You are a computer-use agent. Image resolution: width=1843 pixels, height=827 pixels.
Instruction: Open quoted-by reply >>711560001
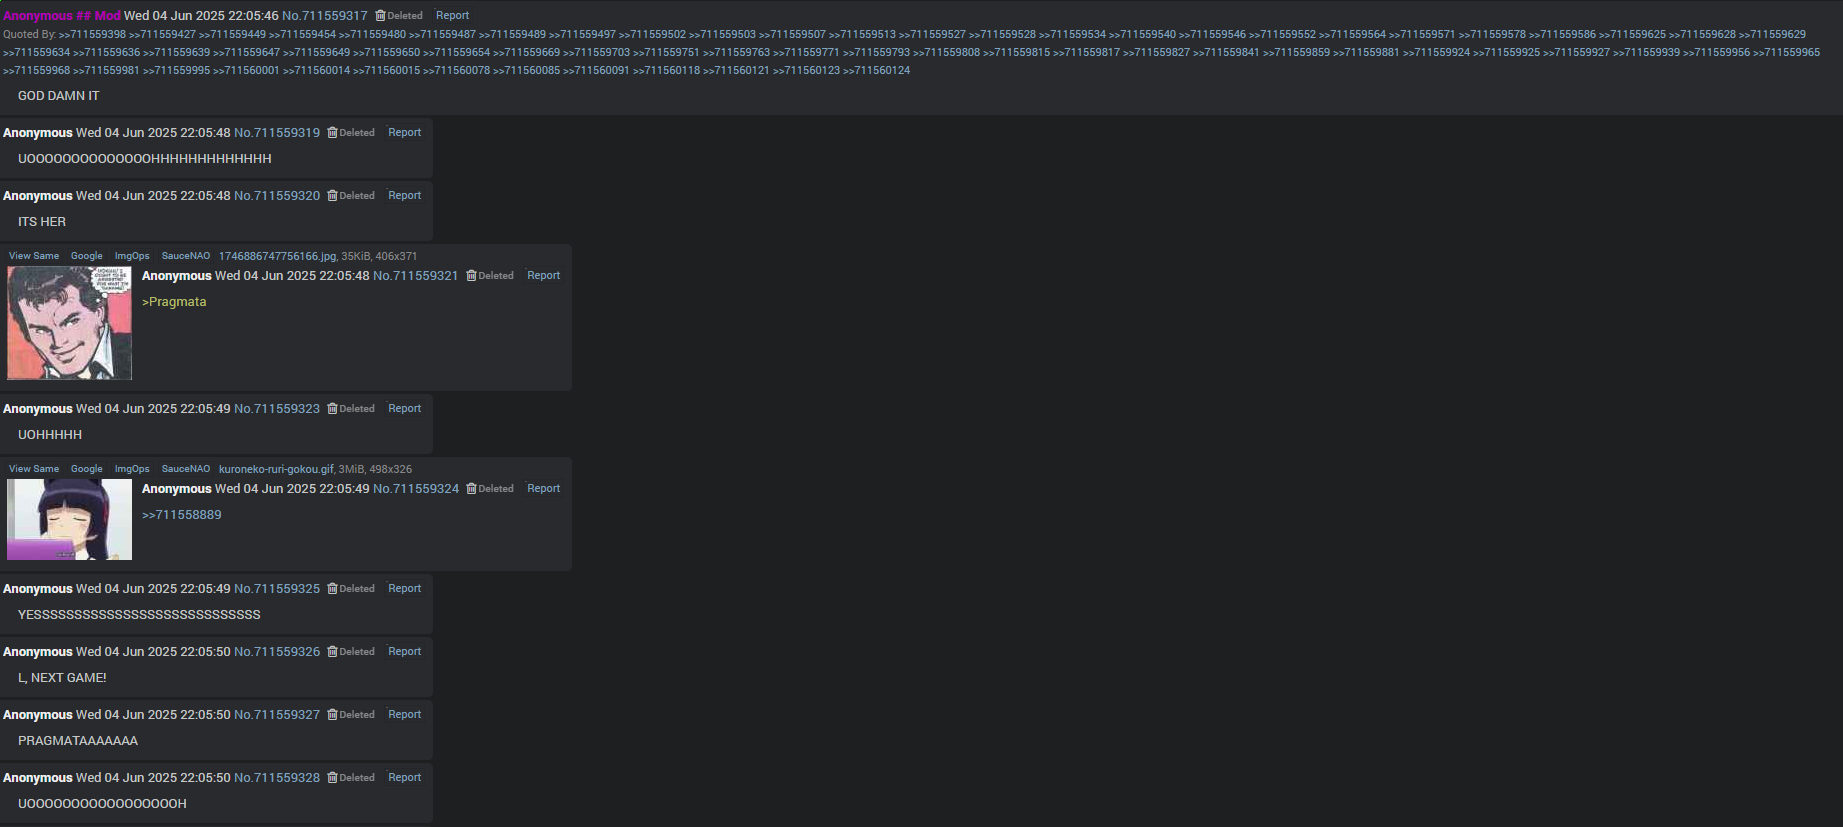pos(246,71)
